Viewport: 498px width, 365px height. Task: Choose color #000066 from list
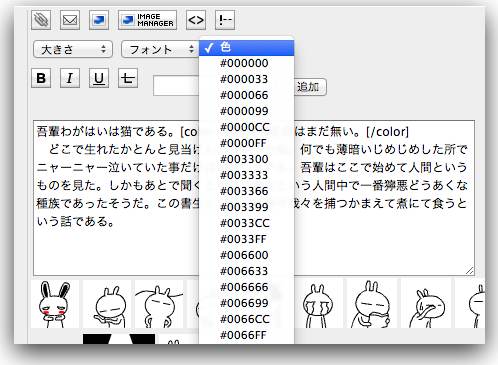(247, 95)
